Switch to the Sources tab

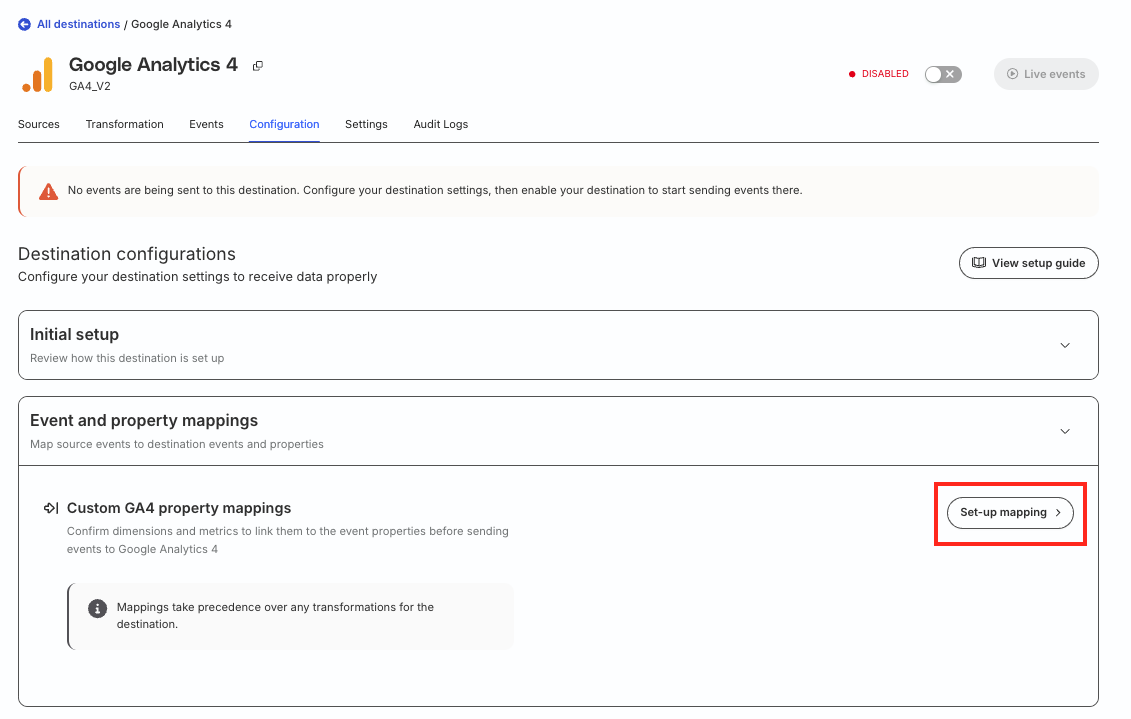click(x=39, y=124)
